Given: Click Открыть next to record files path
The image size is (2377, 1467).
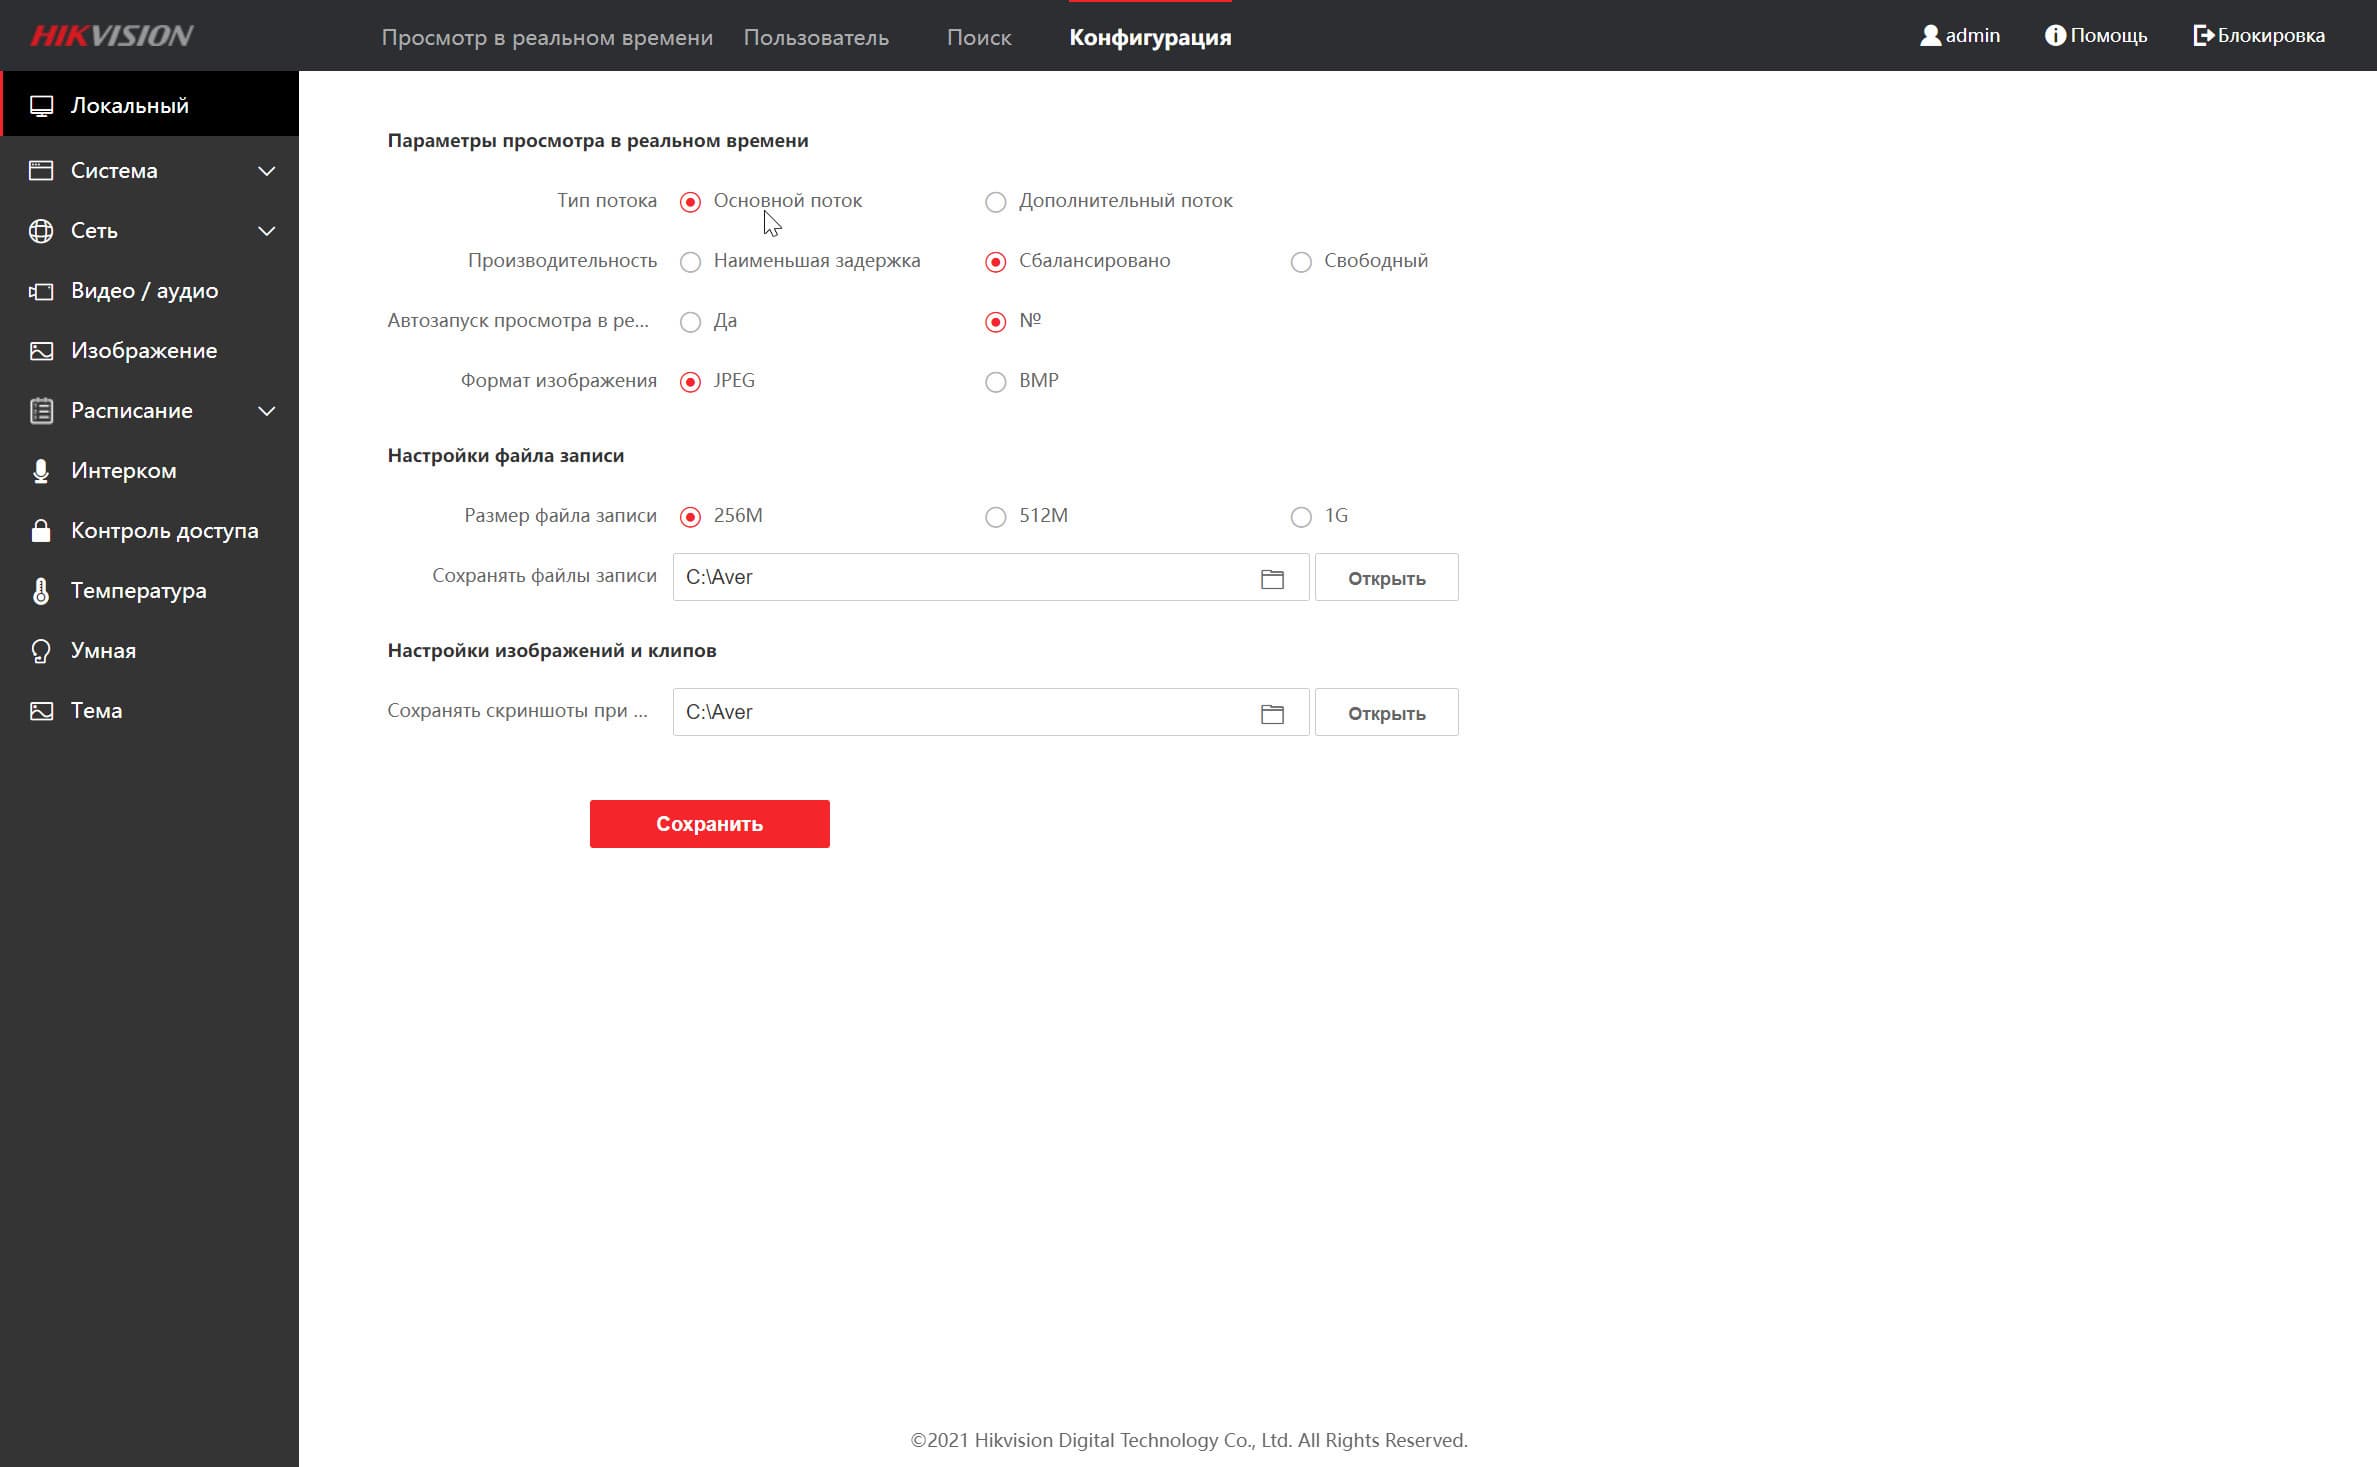Looking at the screenshot, I should [x=1386, y=578].
